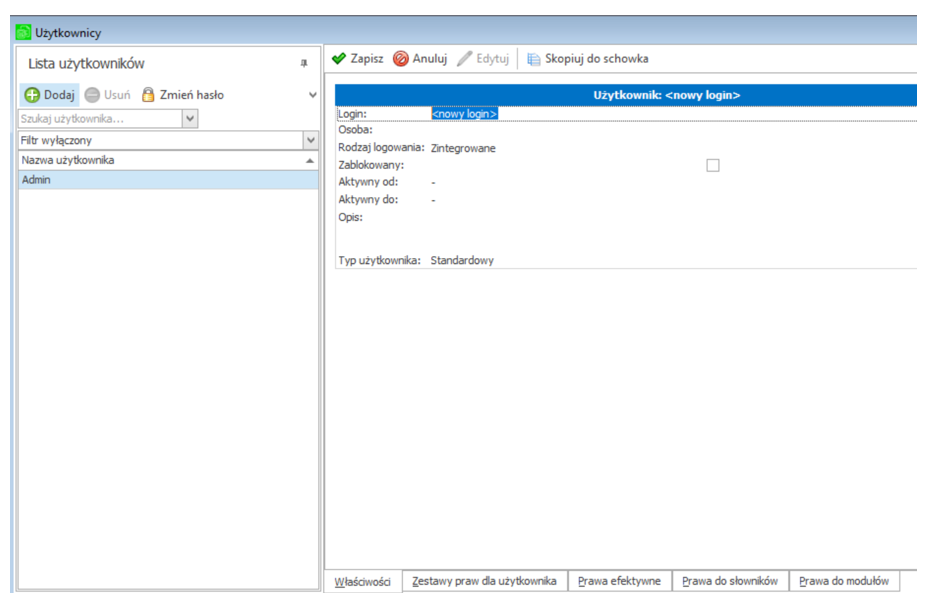Click the Użytkownik: <nowy login> header bar

click(625, 95)
